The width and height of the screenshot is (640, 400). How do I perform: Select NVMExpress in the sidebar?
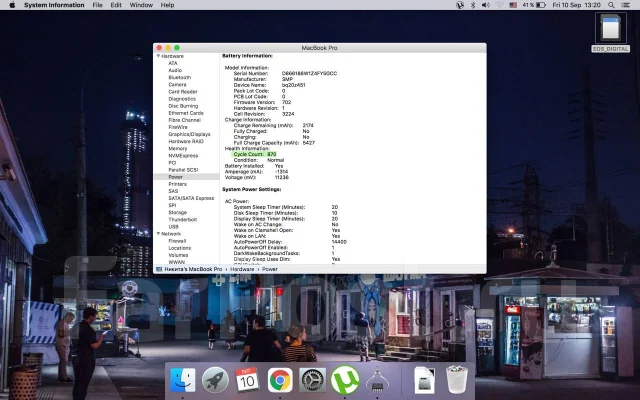coord(183,156)
